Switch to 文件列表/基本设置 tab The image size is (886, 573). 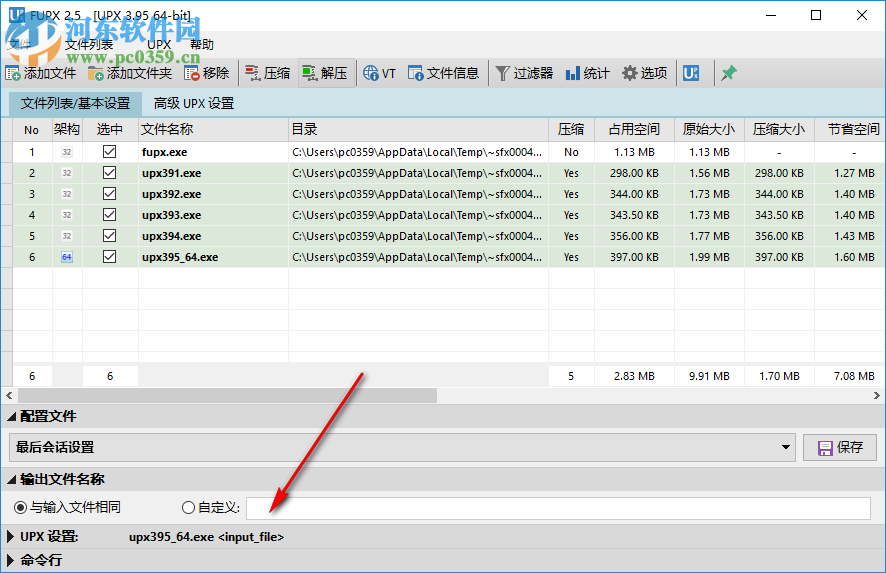[75, 103]
